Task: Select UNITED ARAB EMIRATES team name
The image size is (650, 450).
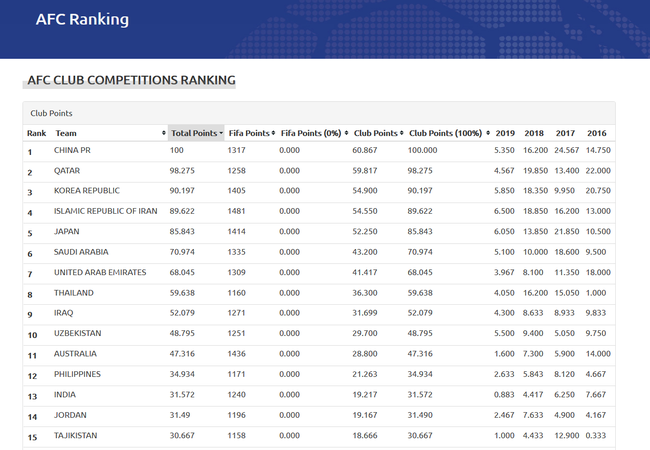Action: pos(100,272)
